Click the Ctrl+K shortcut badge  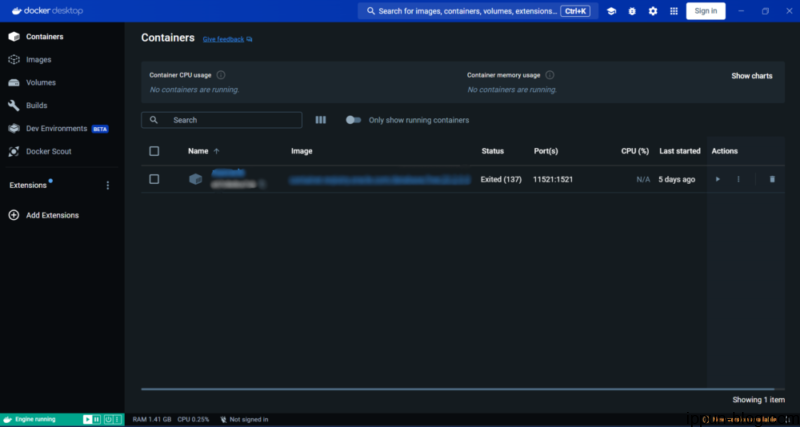(575, 11)
